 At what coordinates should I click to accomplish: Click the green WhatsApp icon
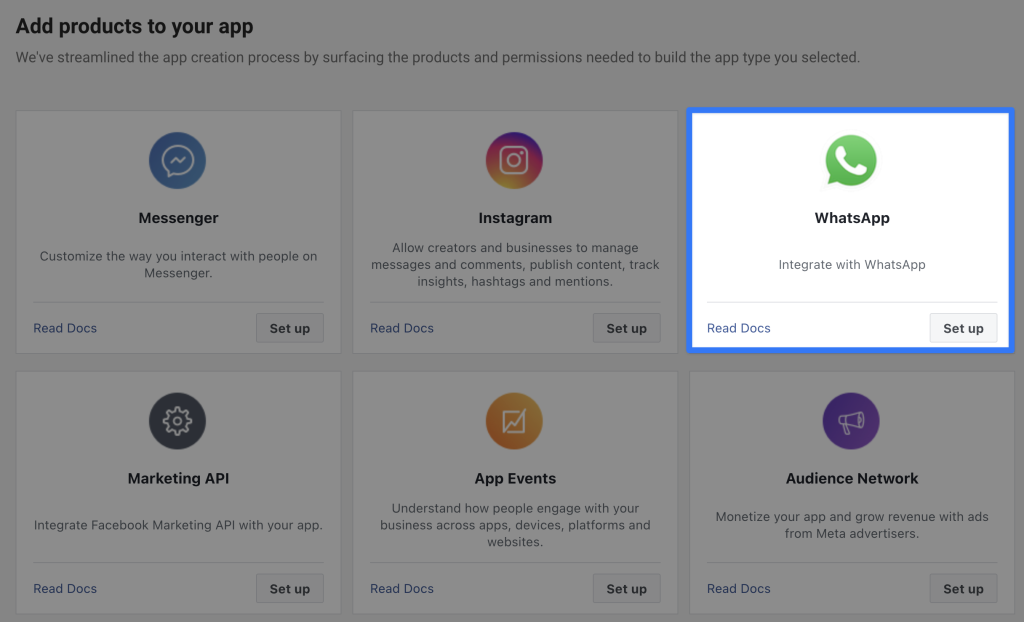pyautogui.click(x=851, y=160)
